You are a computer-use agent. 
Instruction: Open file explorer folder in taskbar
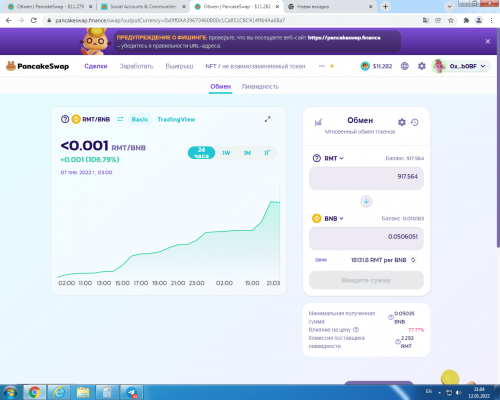[x=83, y=392]
